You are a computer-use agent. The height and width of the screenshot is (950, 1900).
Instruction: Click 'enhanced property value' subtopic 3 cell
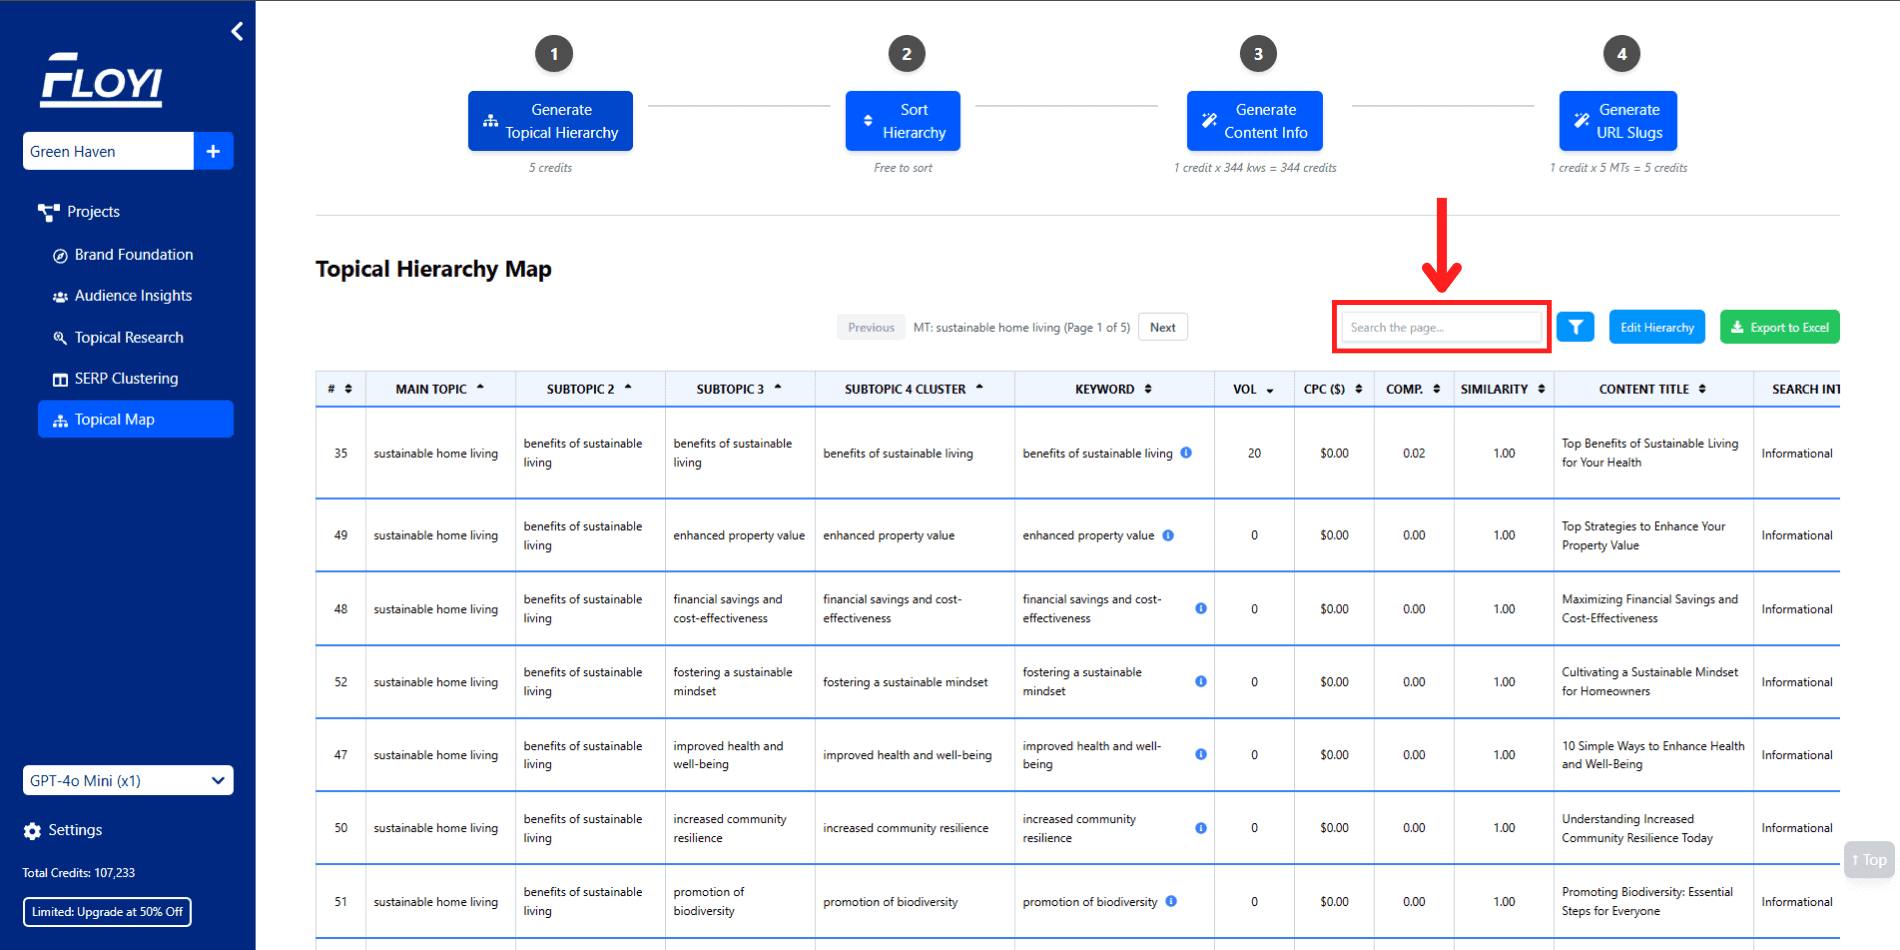[739, 536]
